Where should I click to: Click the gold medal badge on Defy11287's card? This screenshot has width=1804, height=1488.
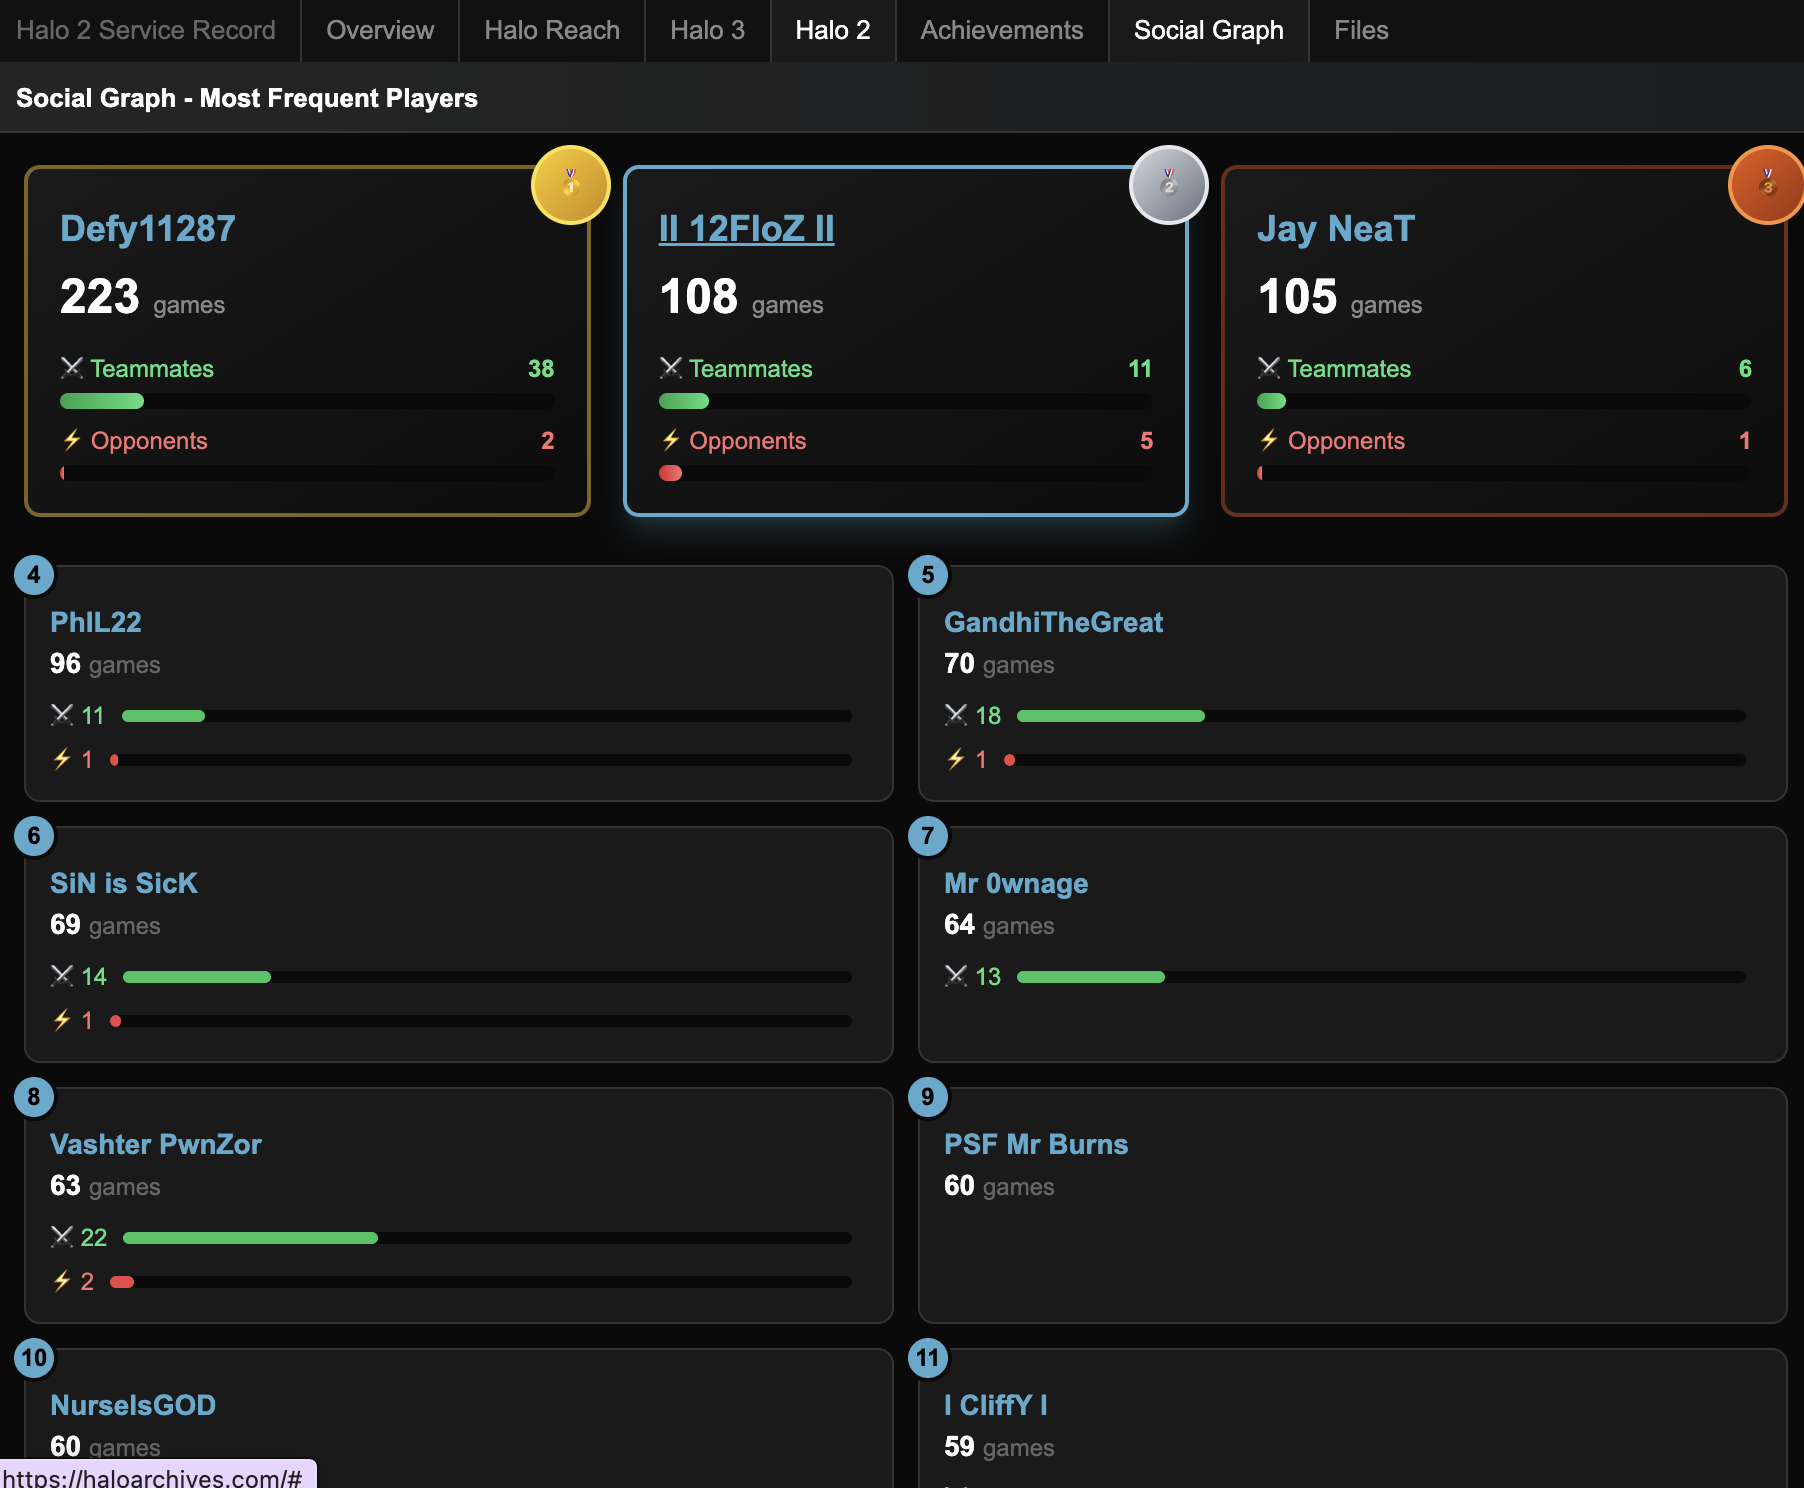tap(570, 185)
